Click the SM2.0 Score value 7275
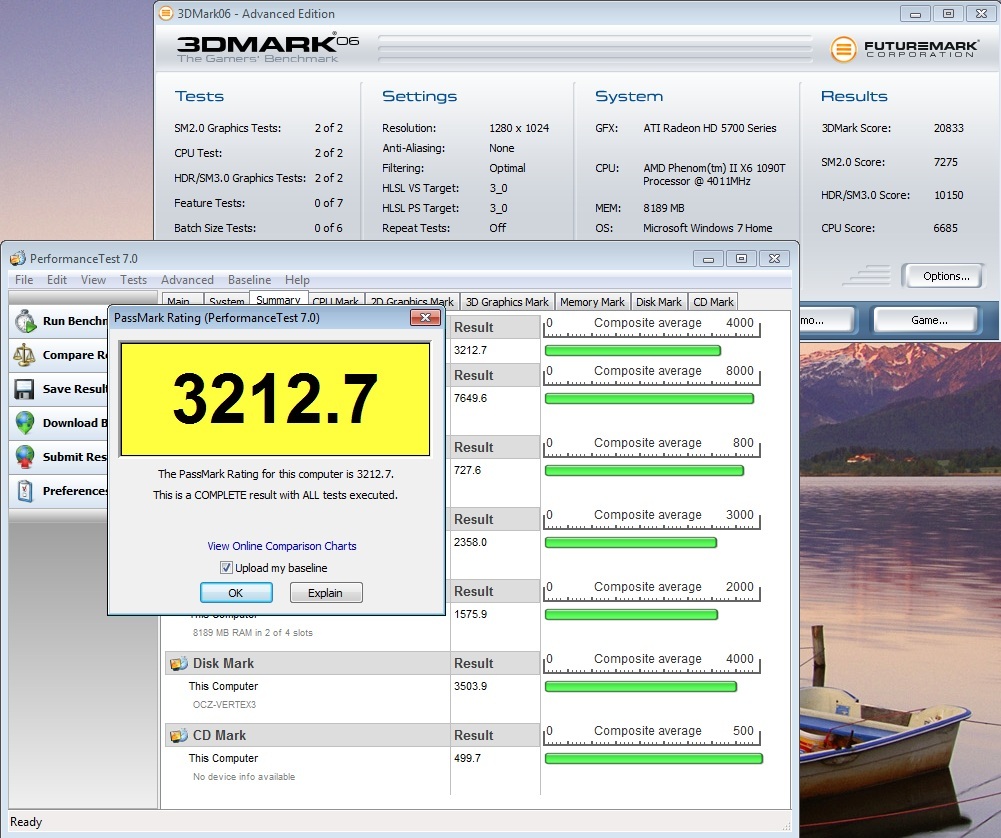This screenshot has width=1001, height=838. (x=945, y=161)
